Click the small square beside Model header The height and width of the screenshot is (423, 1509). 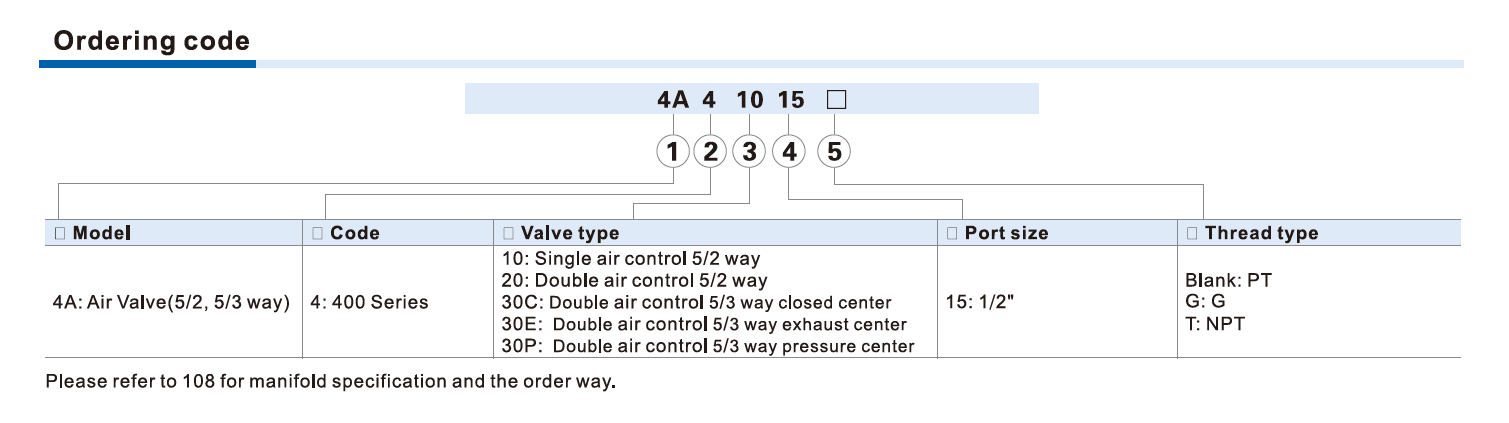pos(59,233)
